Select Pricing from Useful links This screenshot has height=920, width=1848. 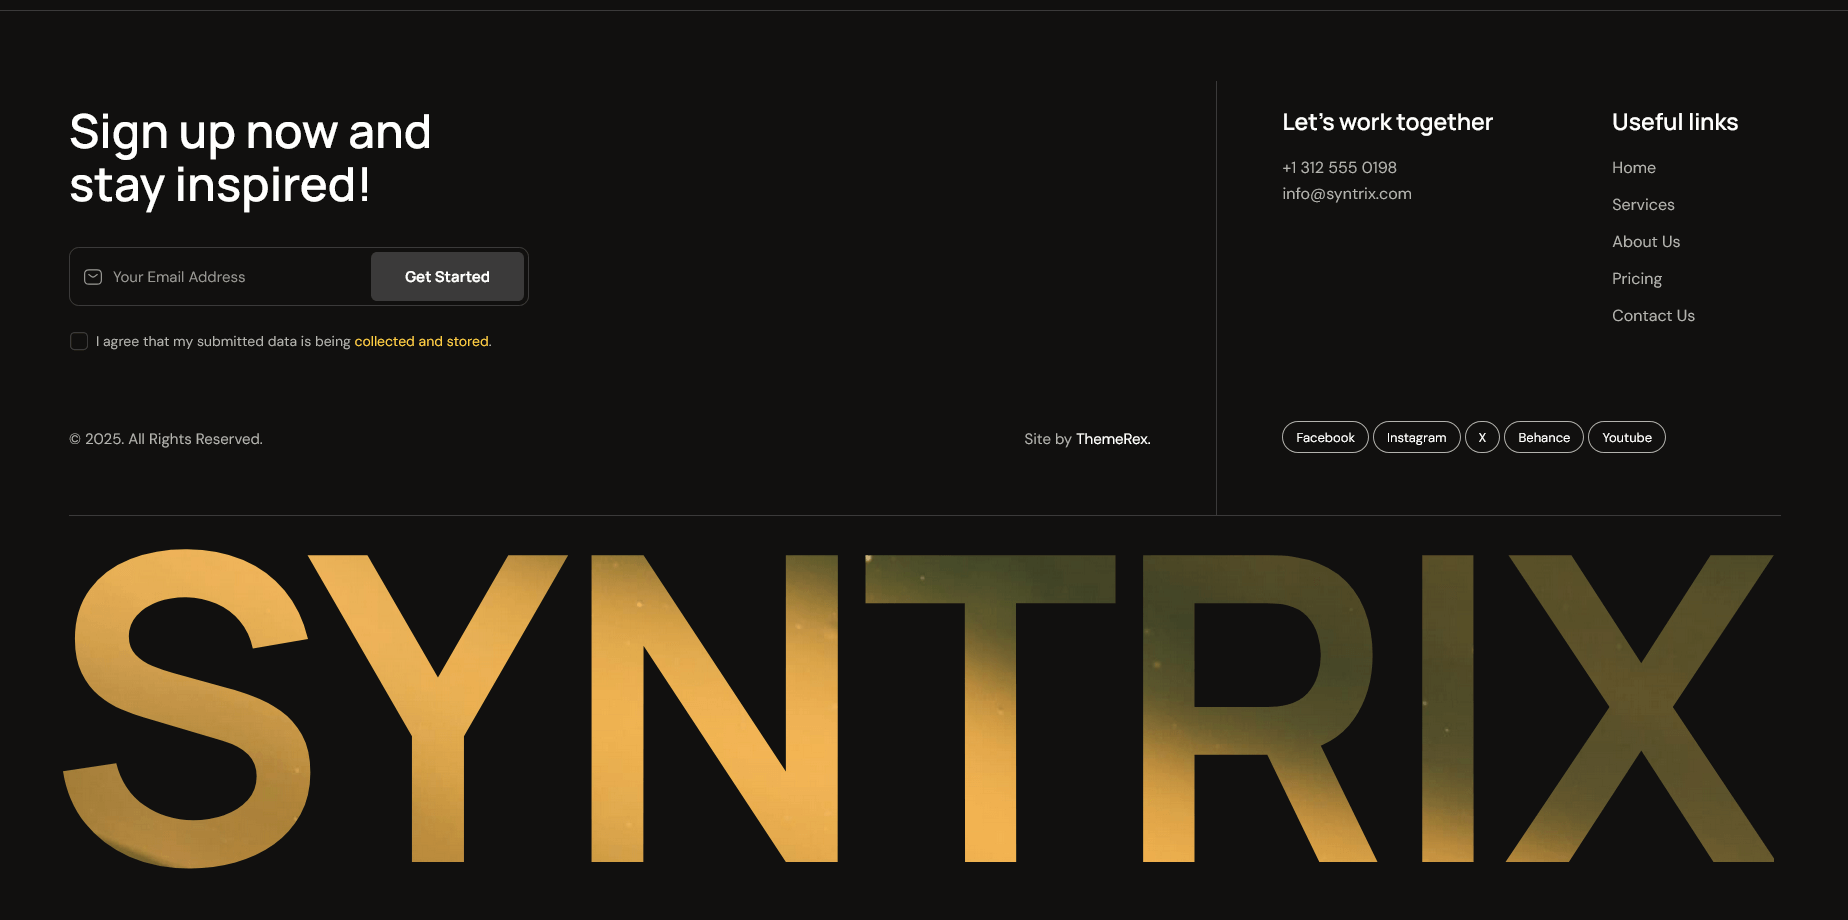[1636, 279]
